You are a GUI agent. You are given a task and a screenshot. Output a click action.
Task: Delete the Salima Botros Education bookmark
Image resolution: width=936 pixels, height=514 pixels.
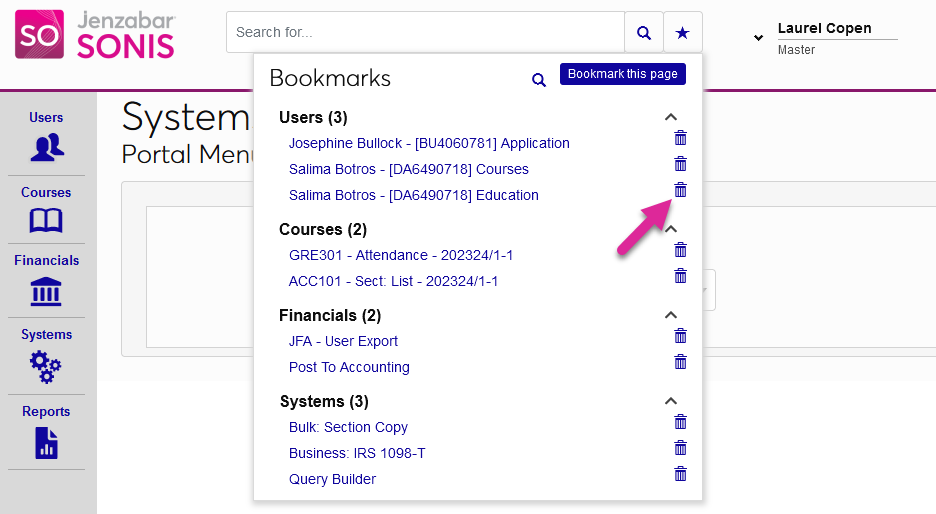(681, 190)
